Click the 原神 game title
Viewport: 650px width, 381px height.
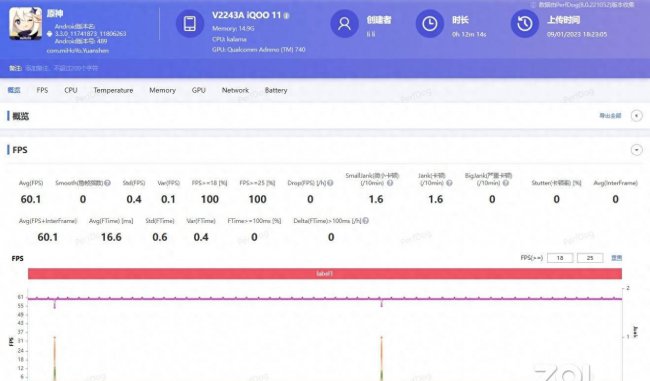[x=55, y=13]
